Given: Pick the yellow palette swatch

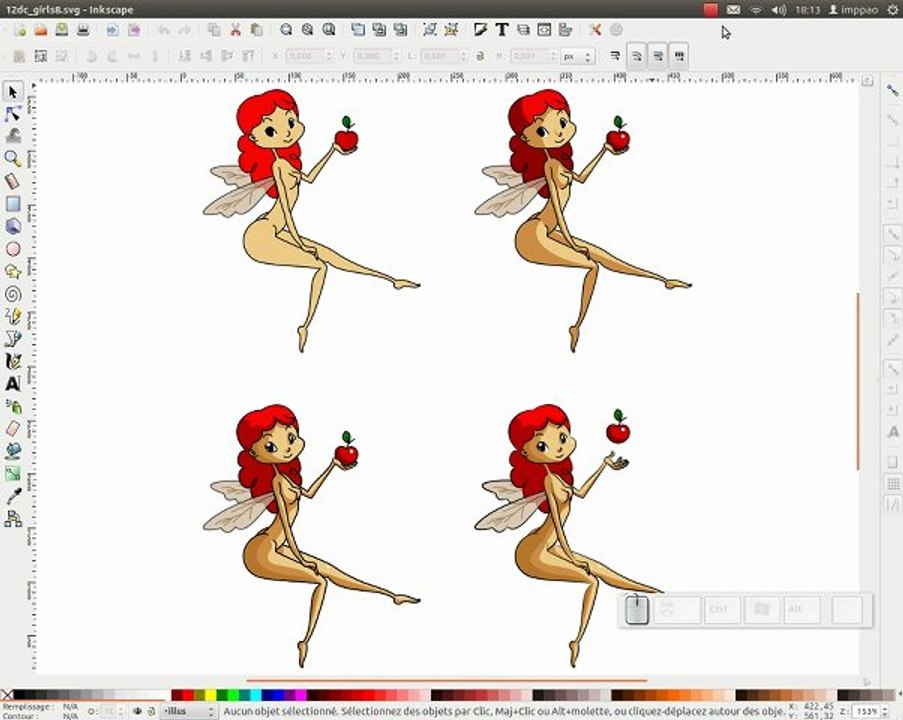Looking at the screenshot, I should (210, 695).
